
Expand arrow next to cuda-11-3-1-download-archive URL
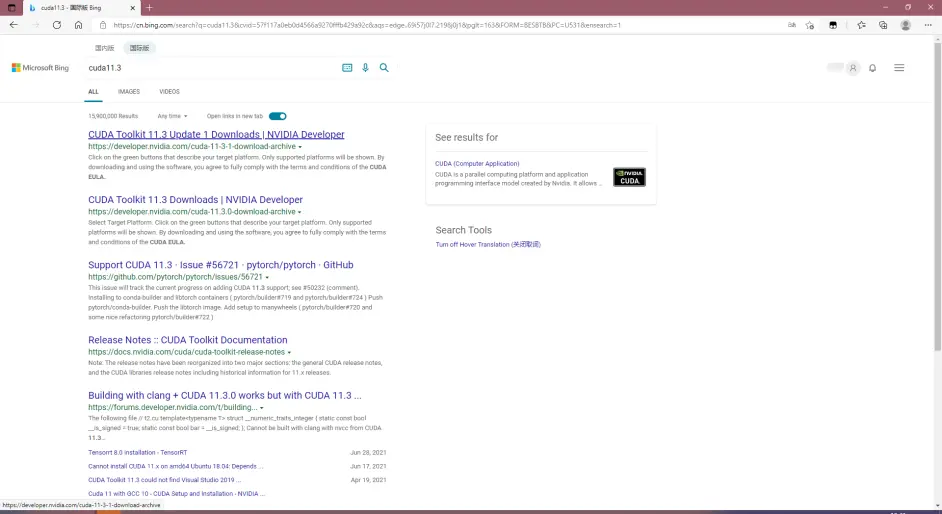pos(300,147)
